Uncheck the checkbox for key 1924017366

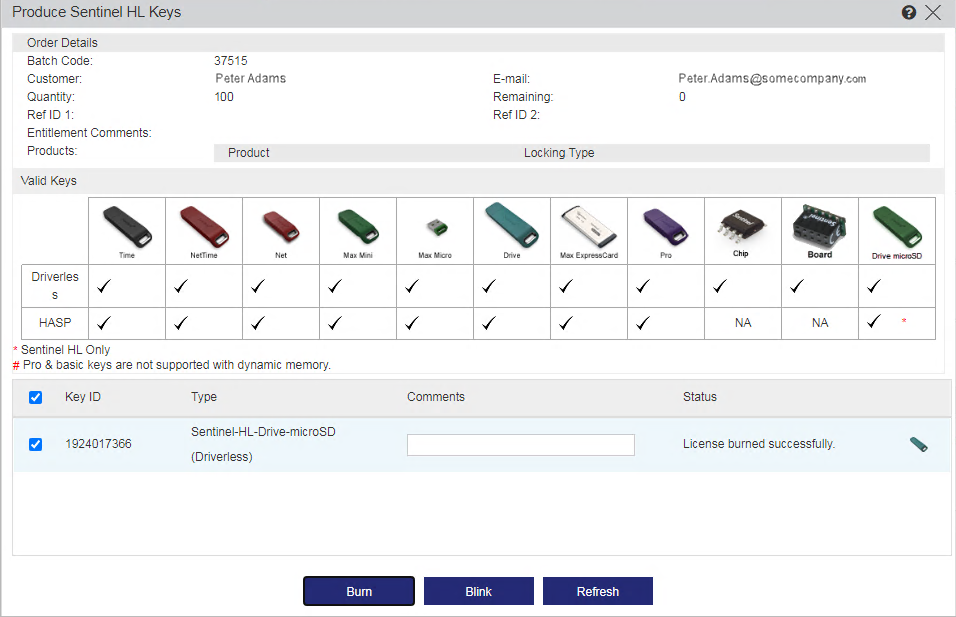pyautogui.click(x=36, y=444)
